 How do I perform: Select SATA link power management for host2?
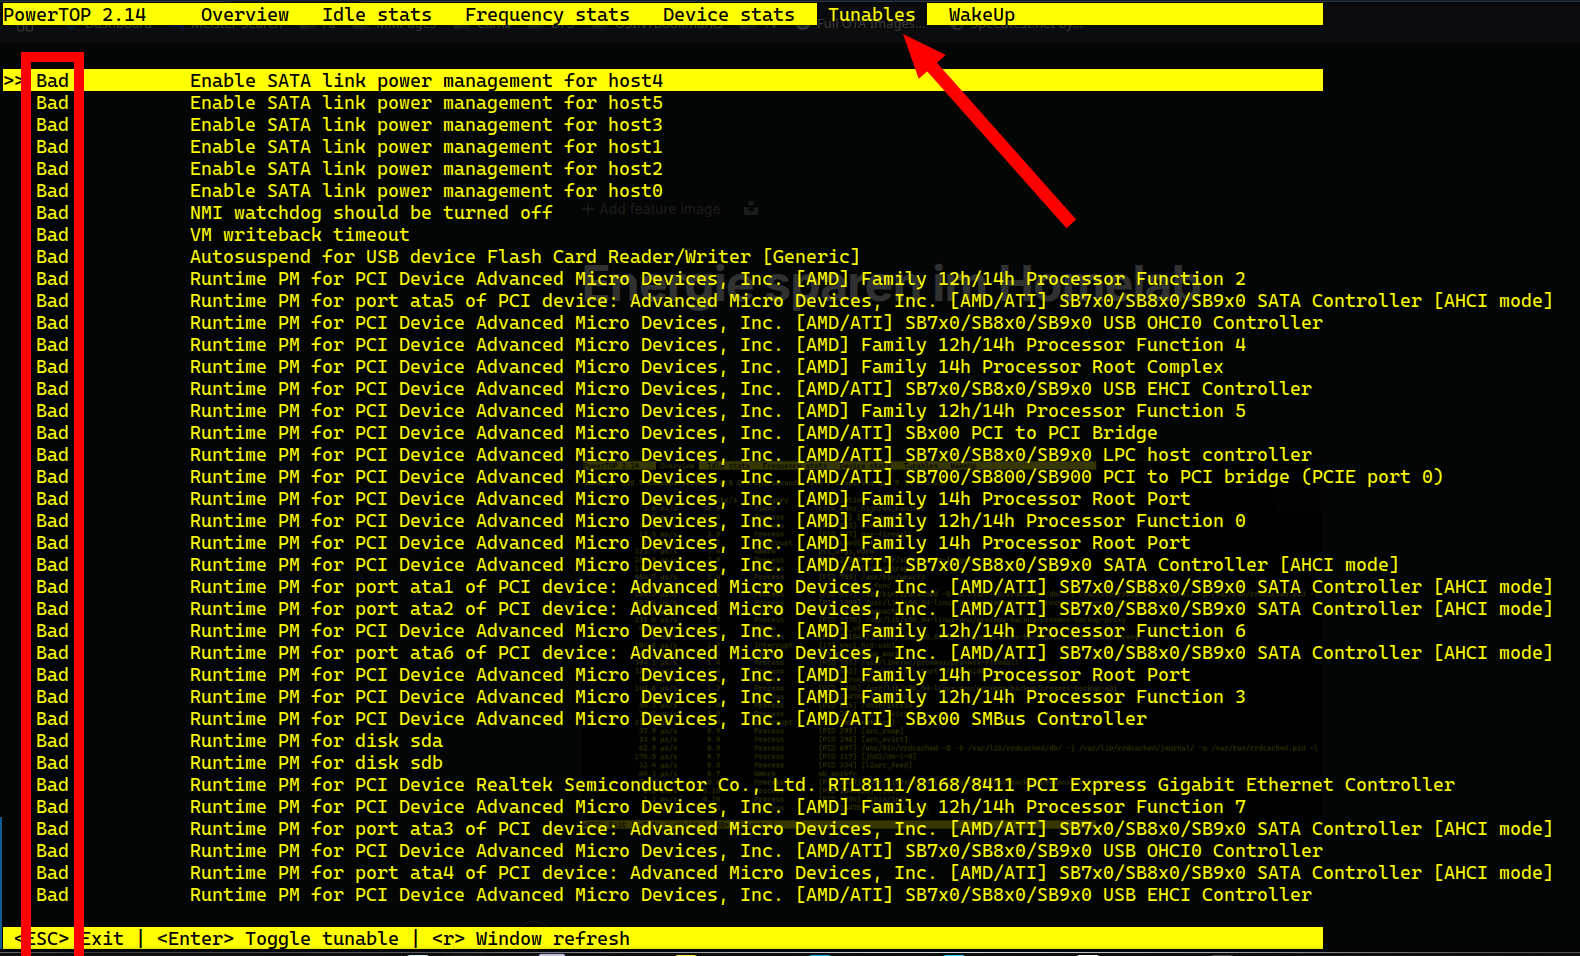pos(426,169)
